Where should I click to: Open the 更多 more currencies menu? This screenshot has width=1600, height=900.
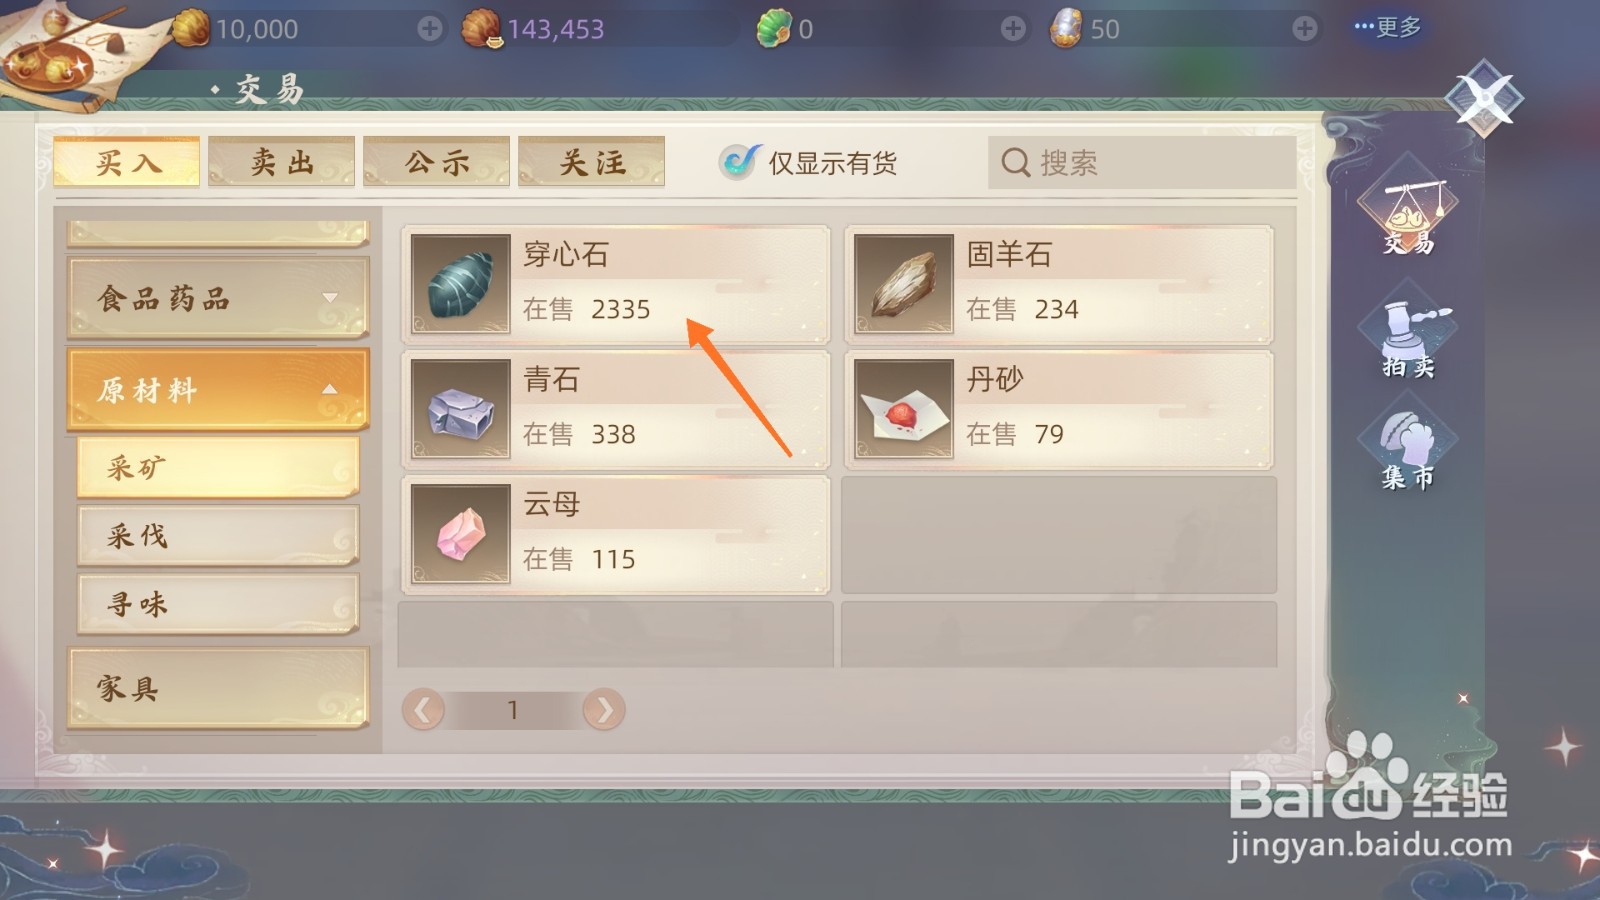click(x=1388, y=27)
